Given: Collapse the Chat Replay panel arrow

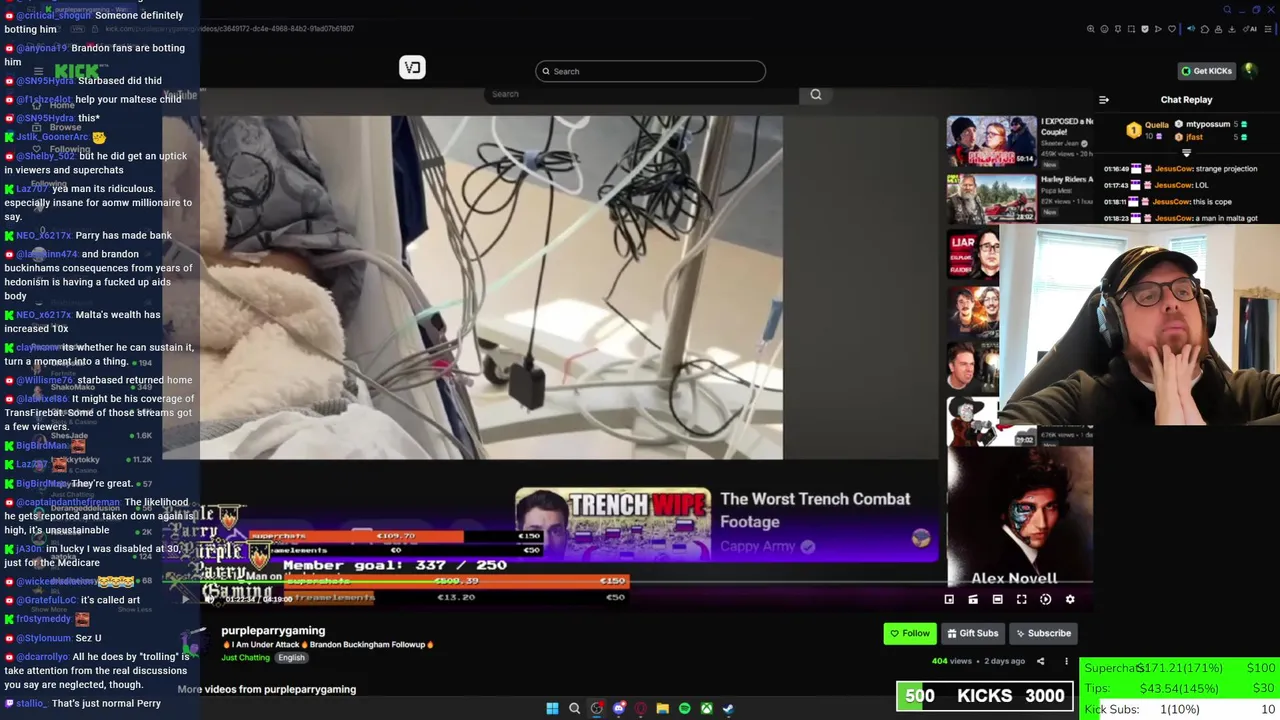Looking at the screenshot, I should (x=1104, y=100).
